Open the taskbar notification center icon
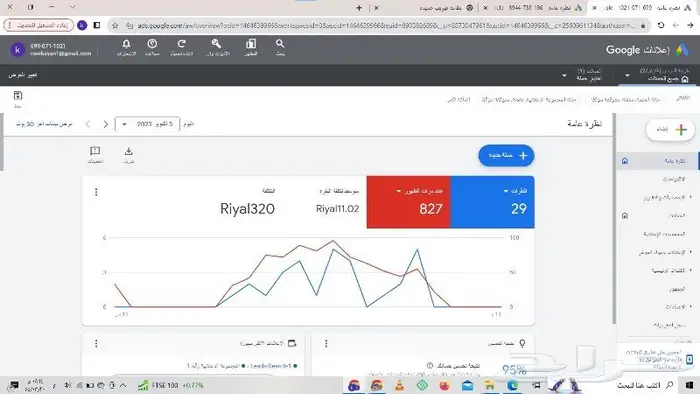 coord(13,385)
